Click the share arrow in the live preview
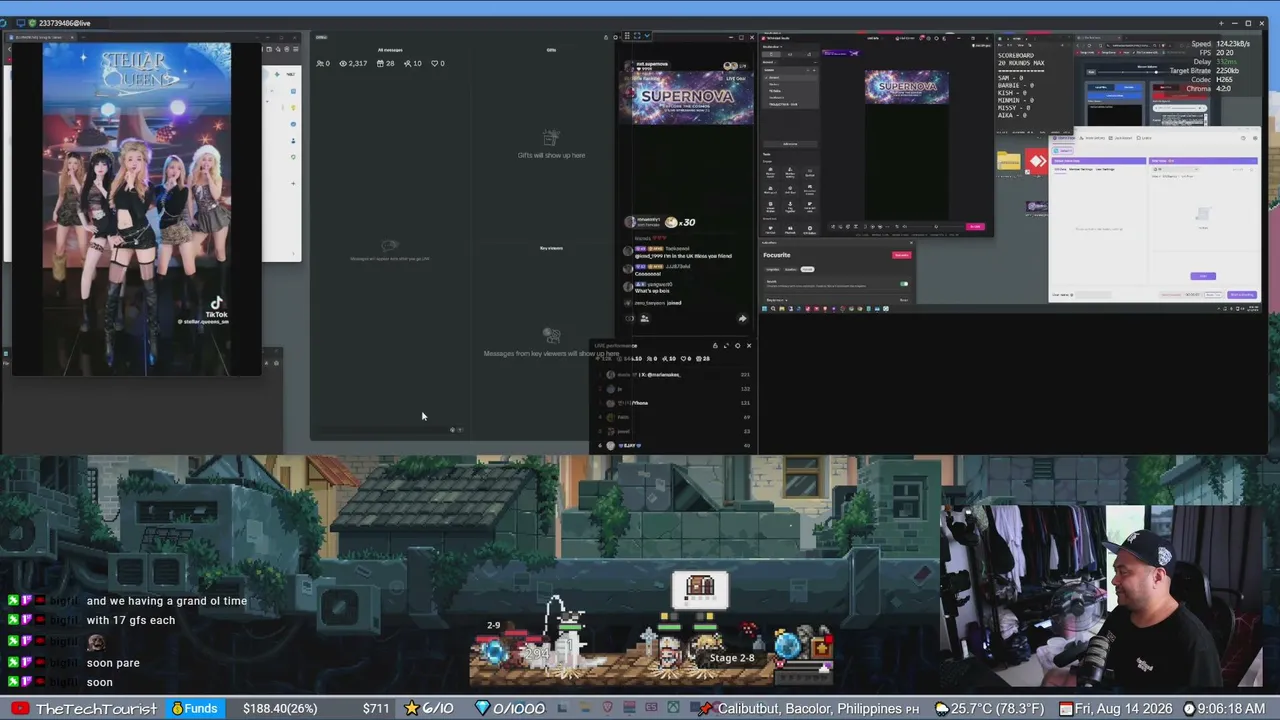The image size is (1280, 720). coord(742,319)
